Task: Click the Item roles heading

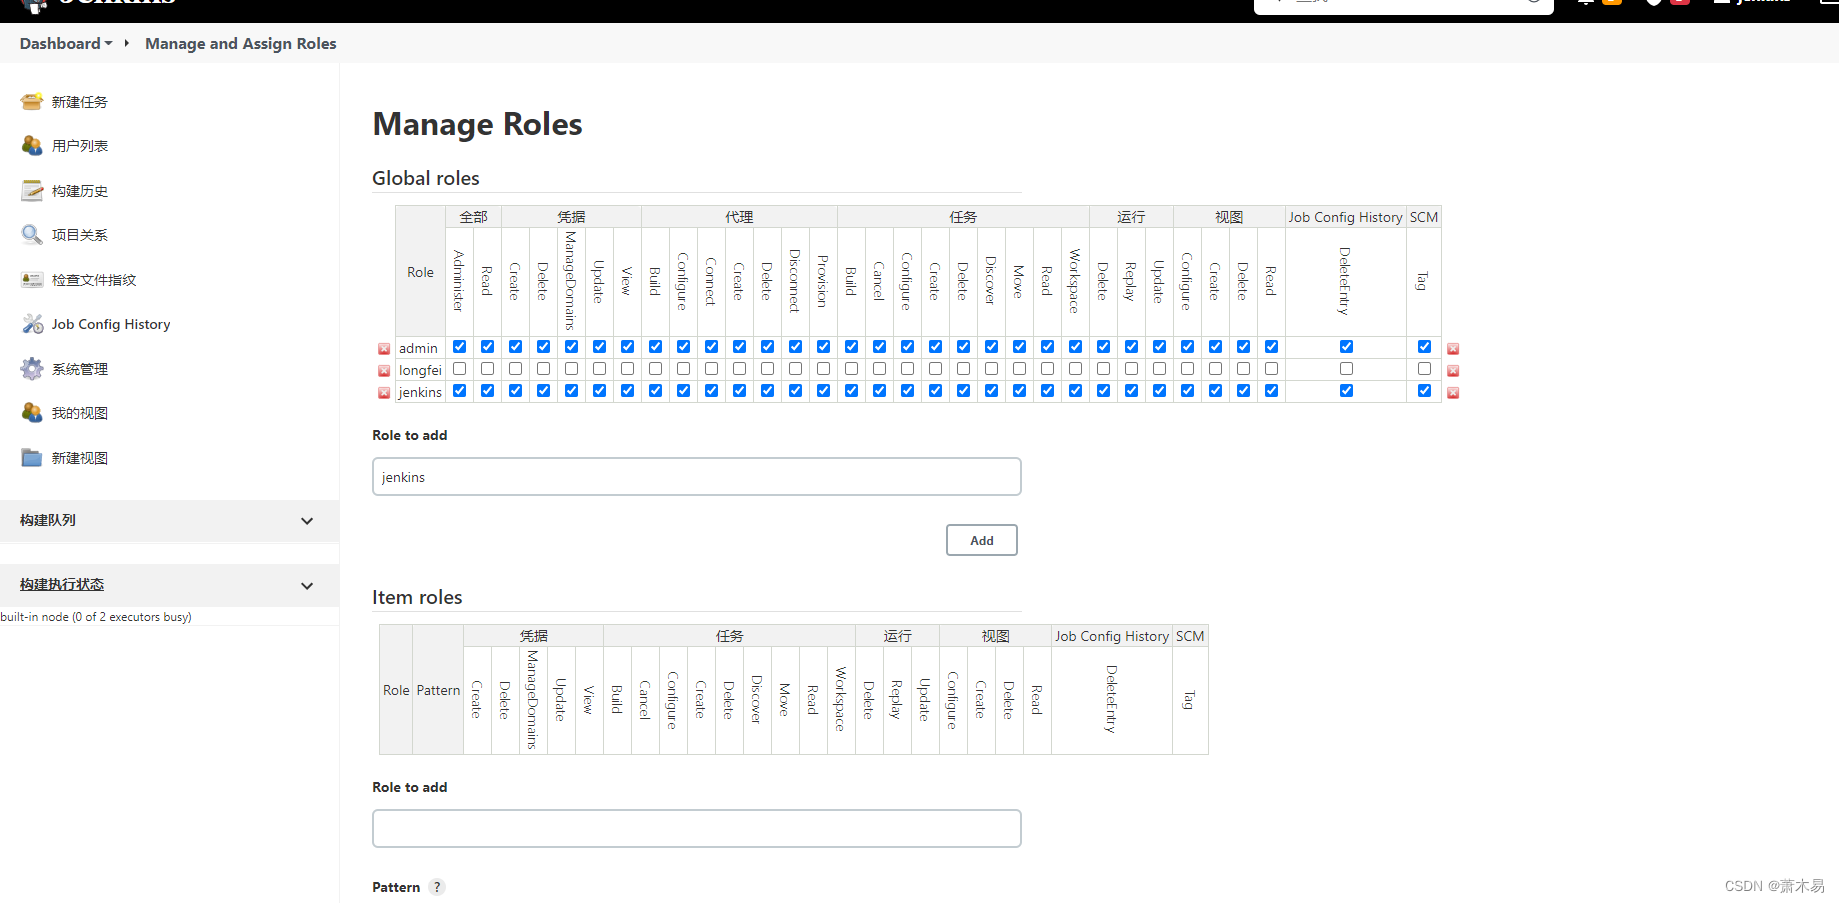Action: point(417,597)
